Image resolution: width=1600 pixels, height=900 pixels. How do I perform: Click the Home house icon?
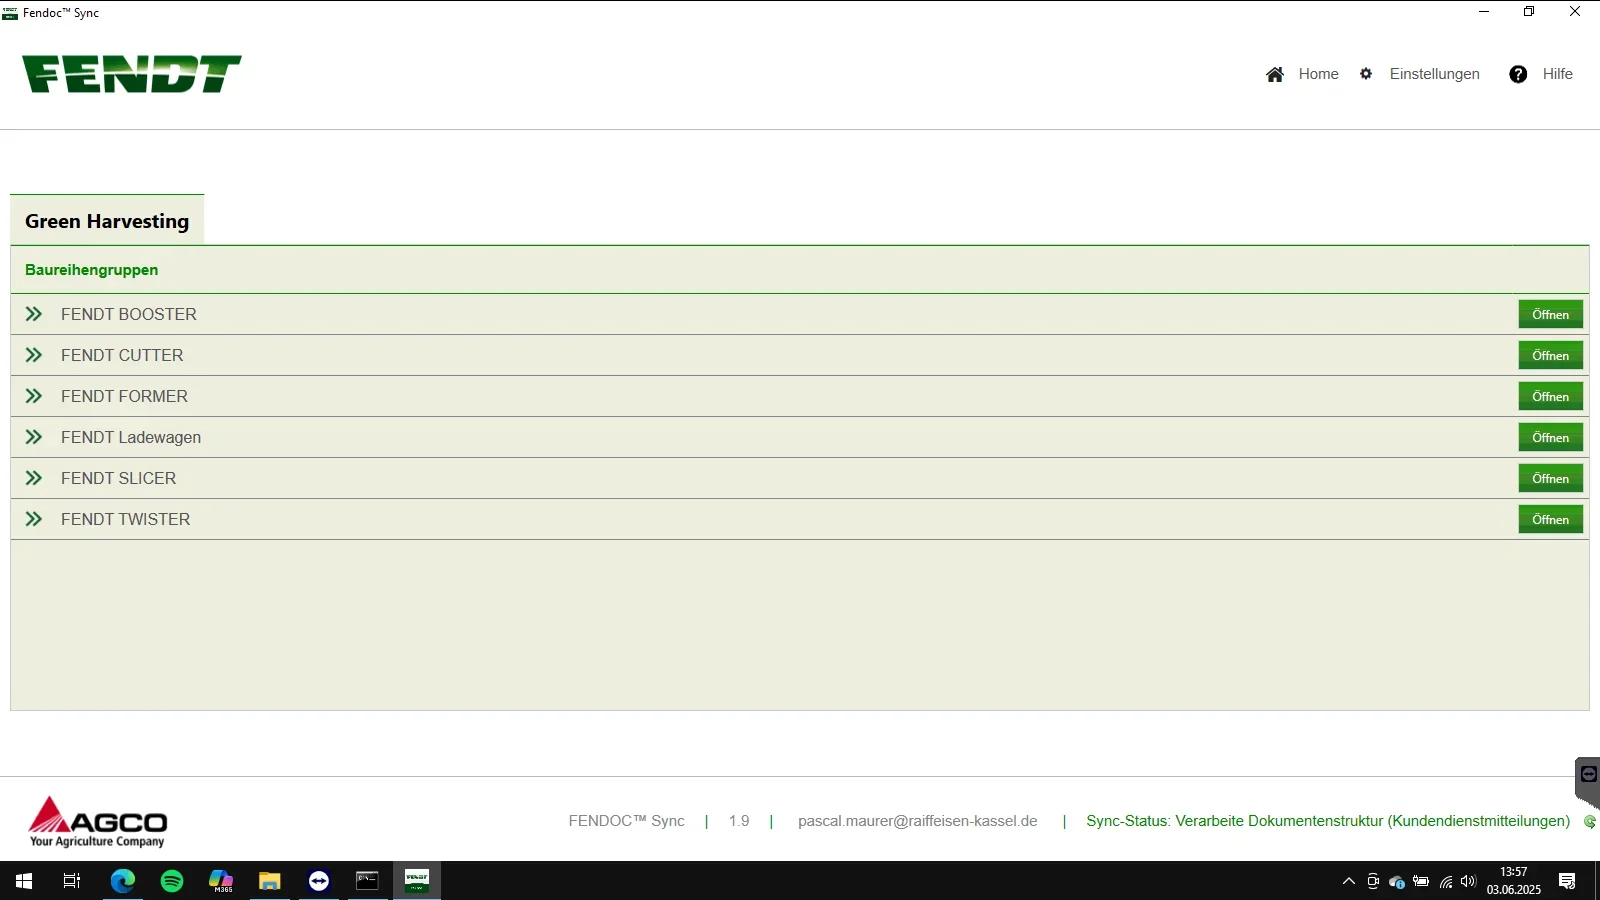pos(1275,74)
